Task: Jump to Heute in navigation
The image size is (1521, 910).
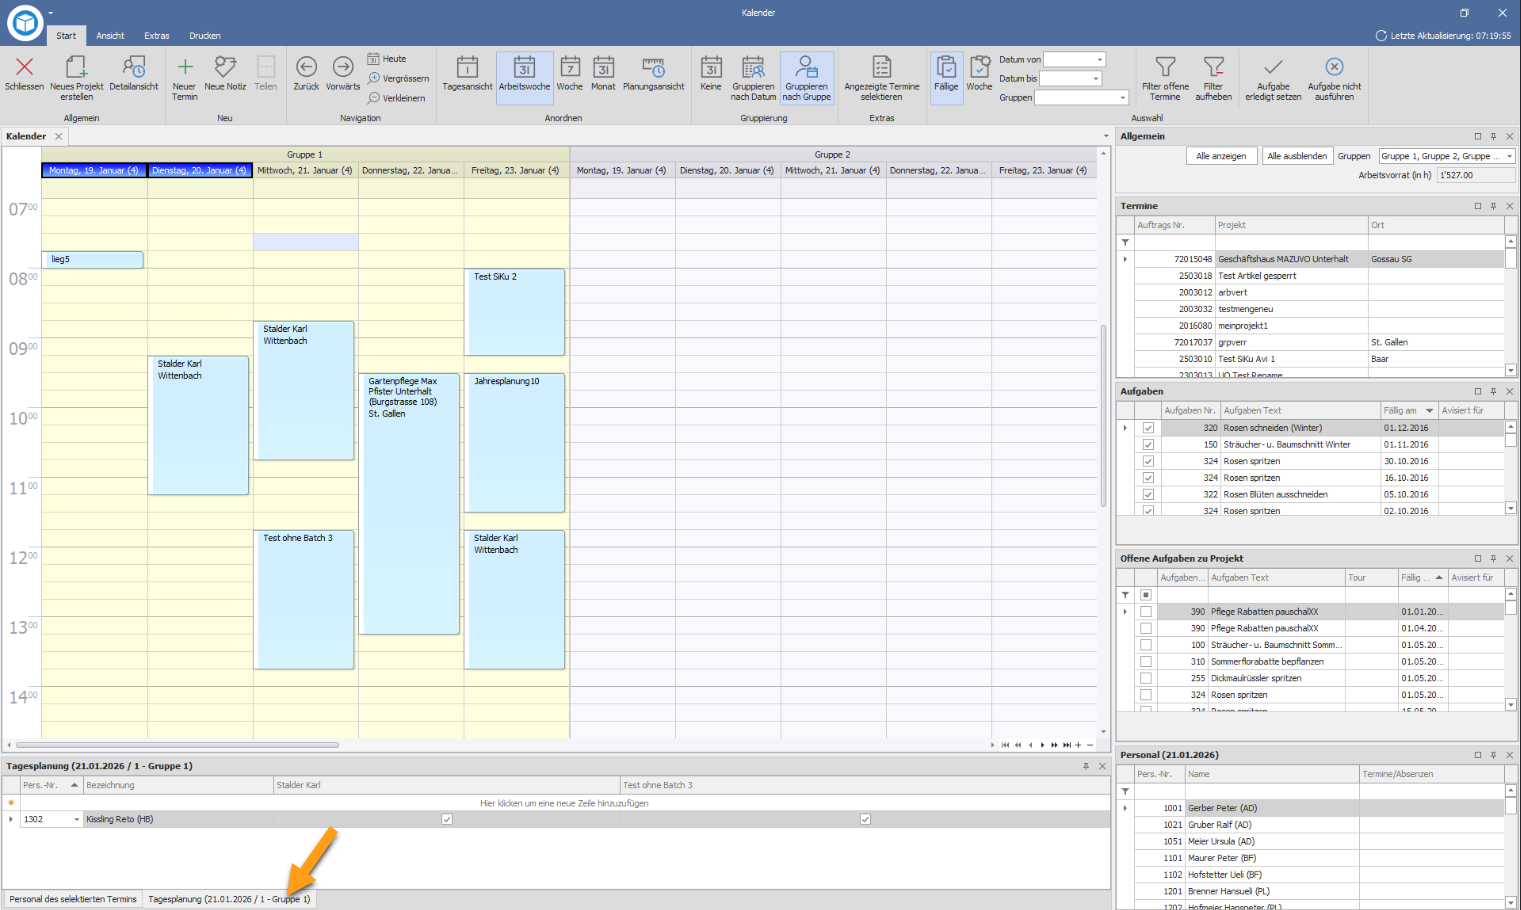Action: (387, 59)
